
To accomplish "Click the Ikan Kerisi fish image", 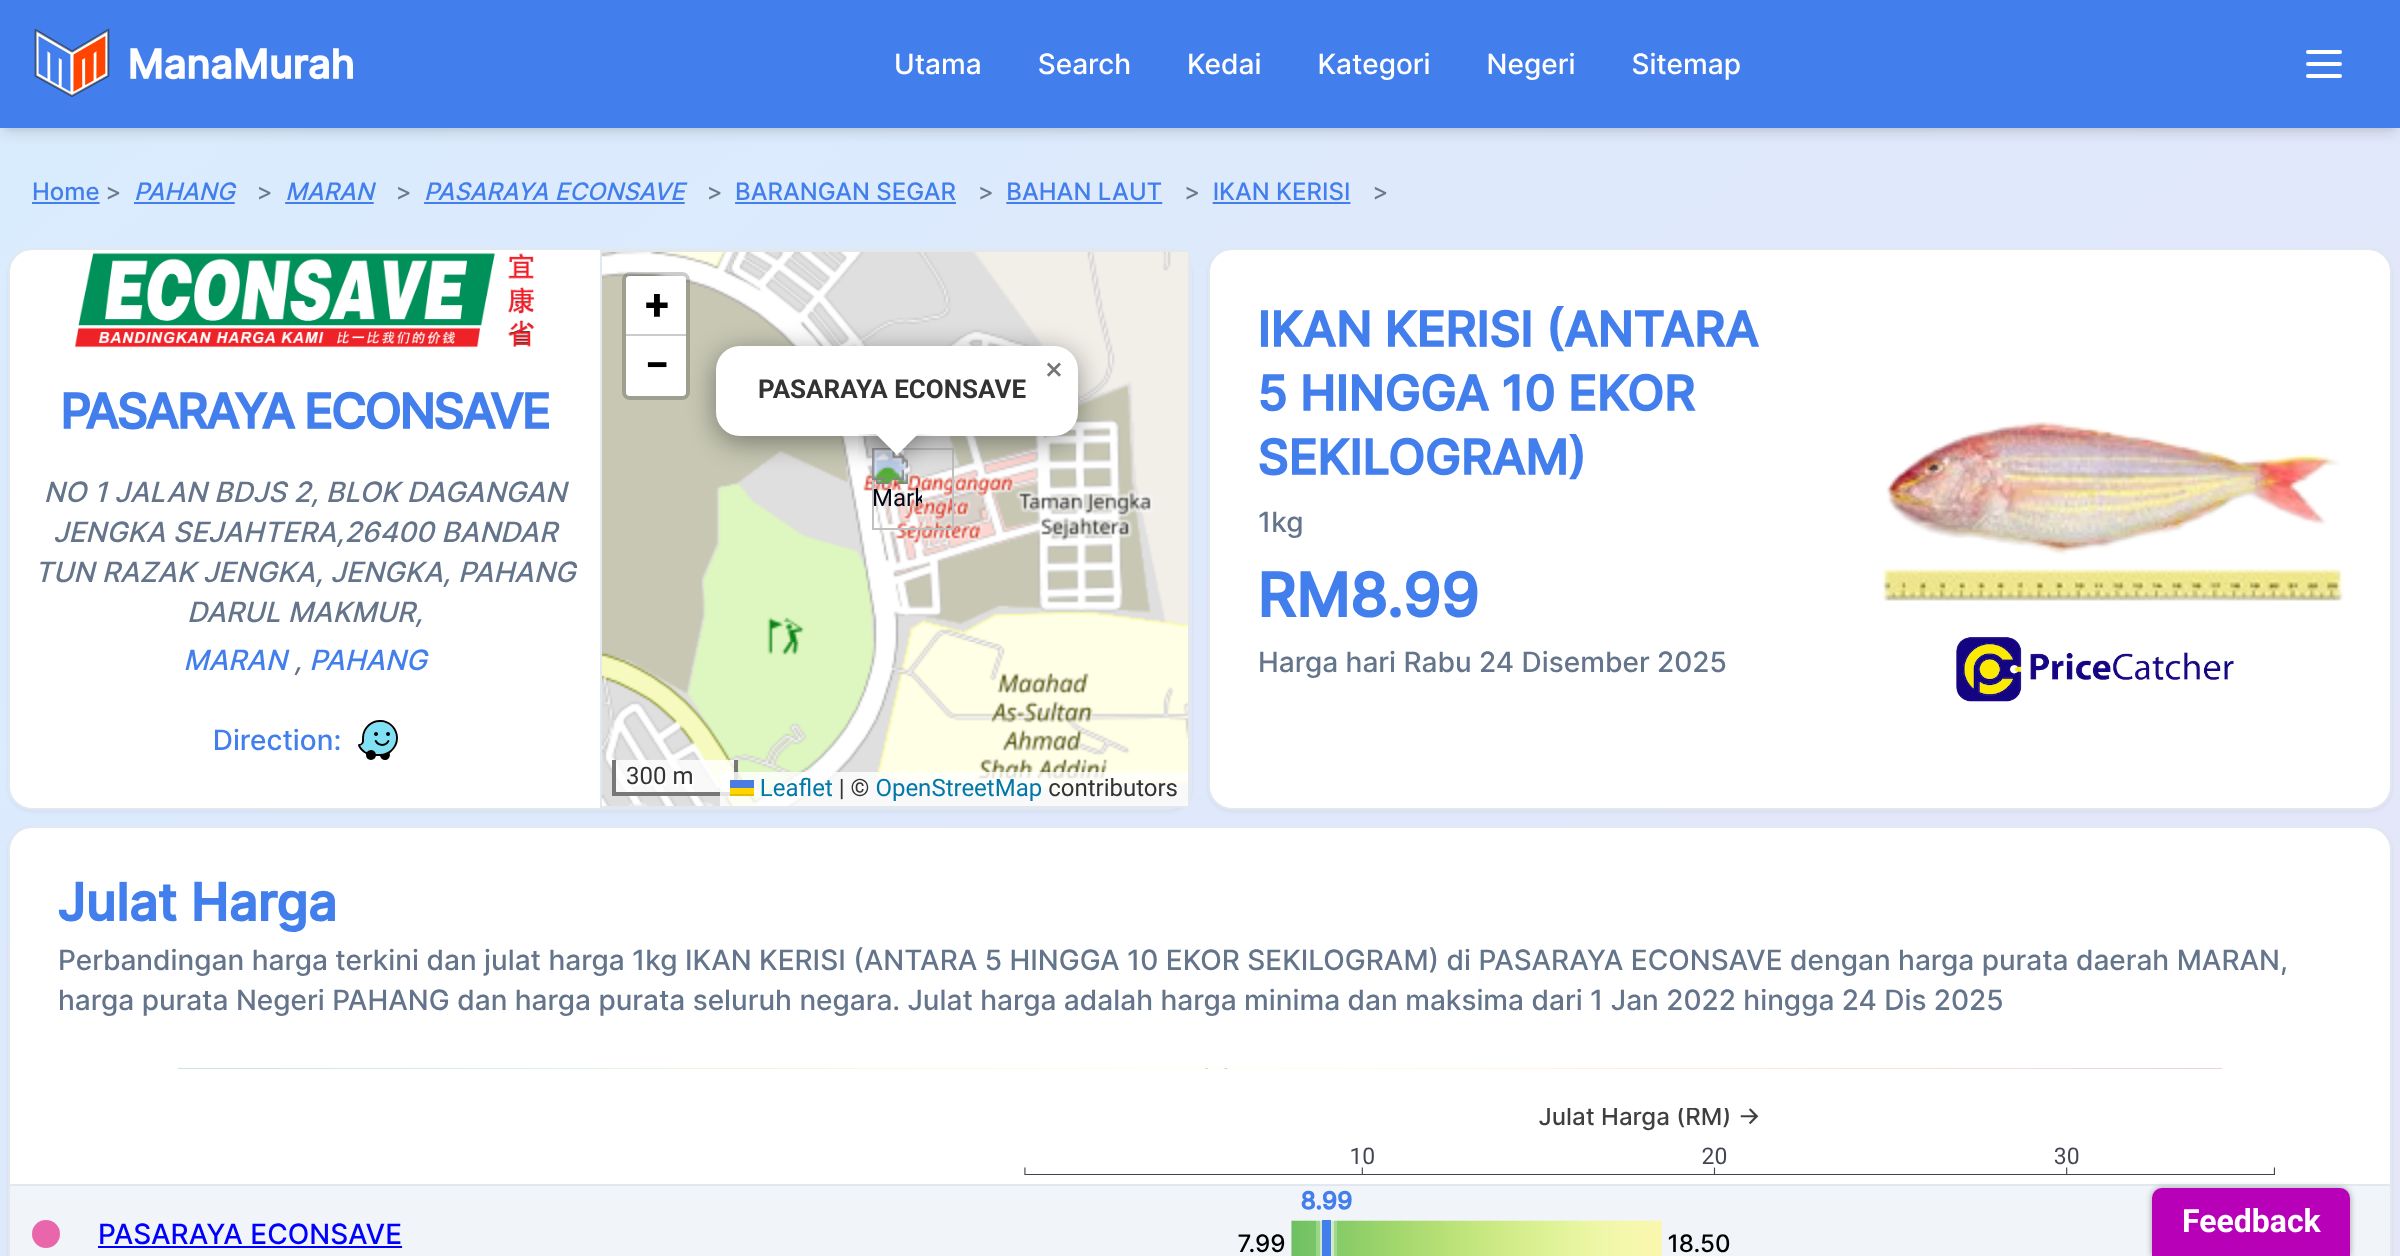I will (x=2110, y=487).
